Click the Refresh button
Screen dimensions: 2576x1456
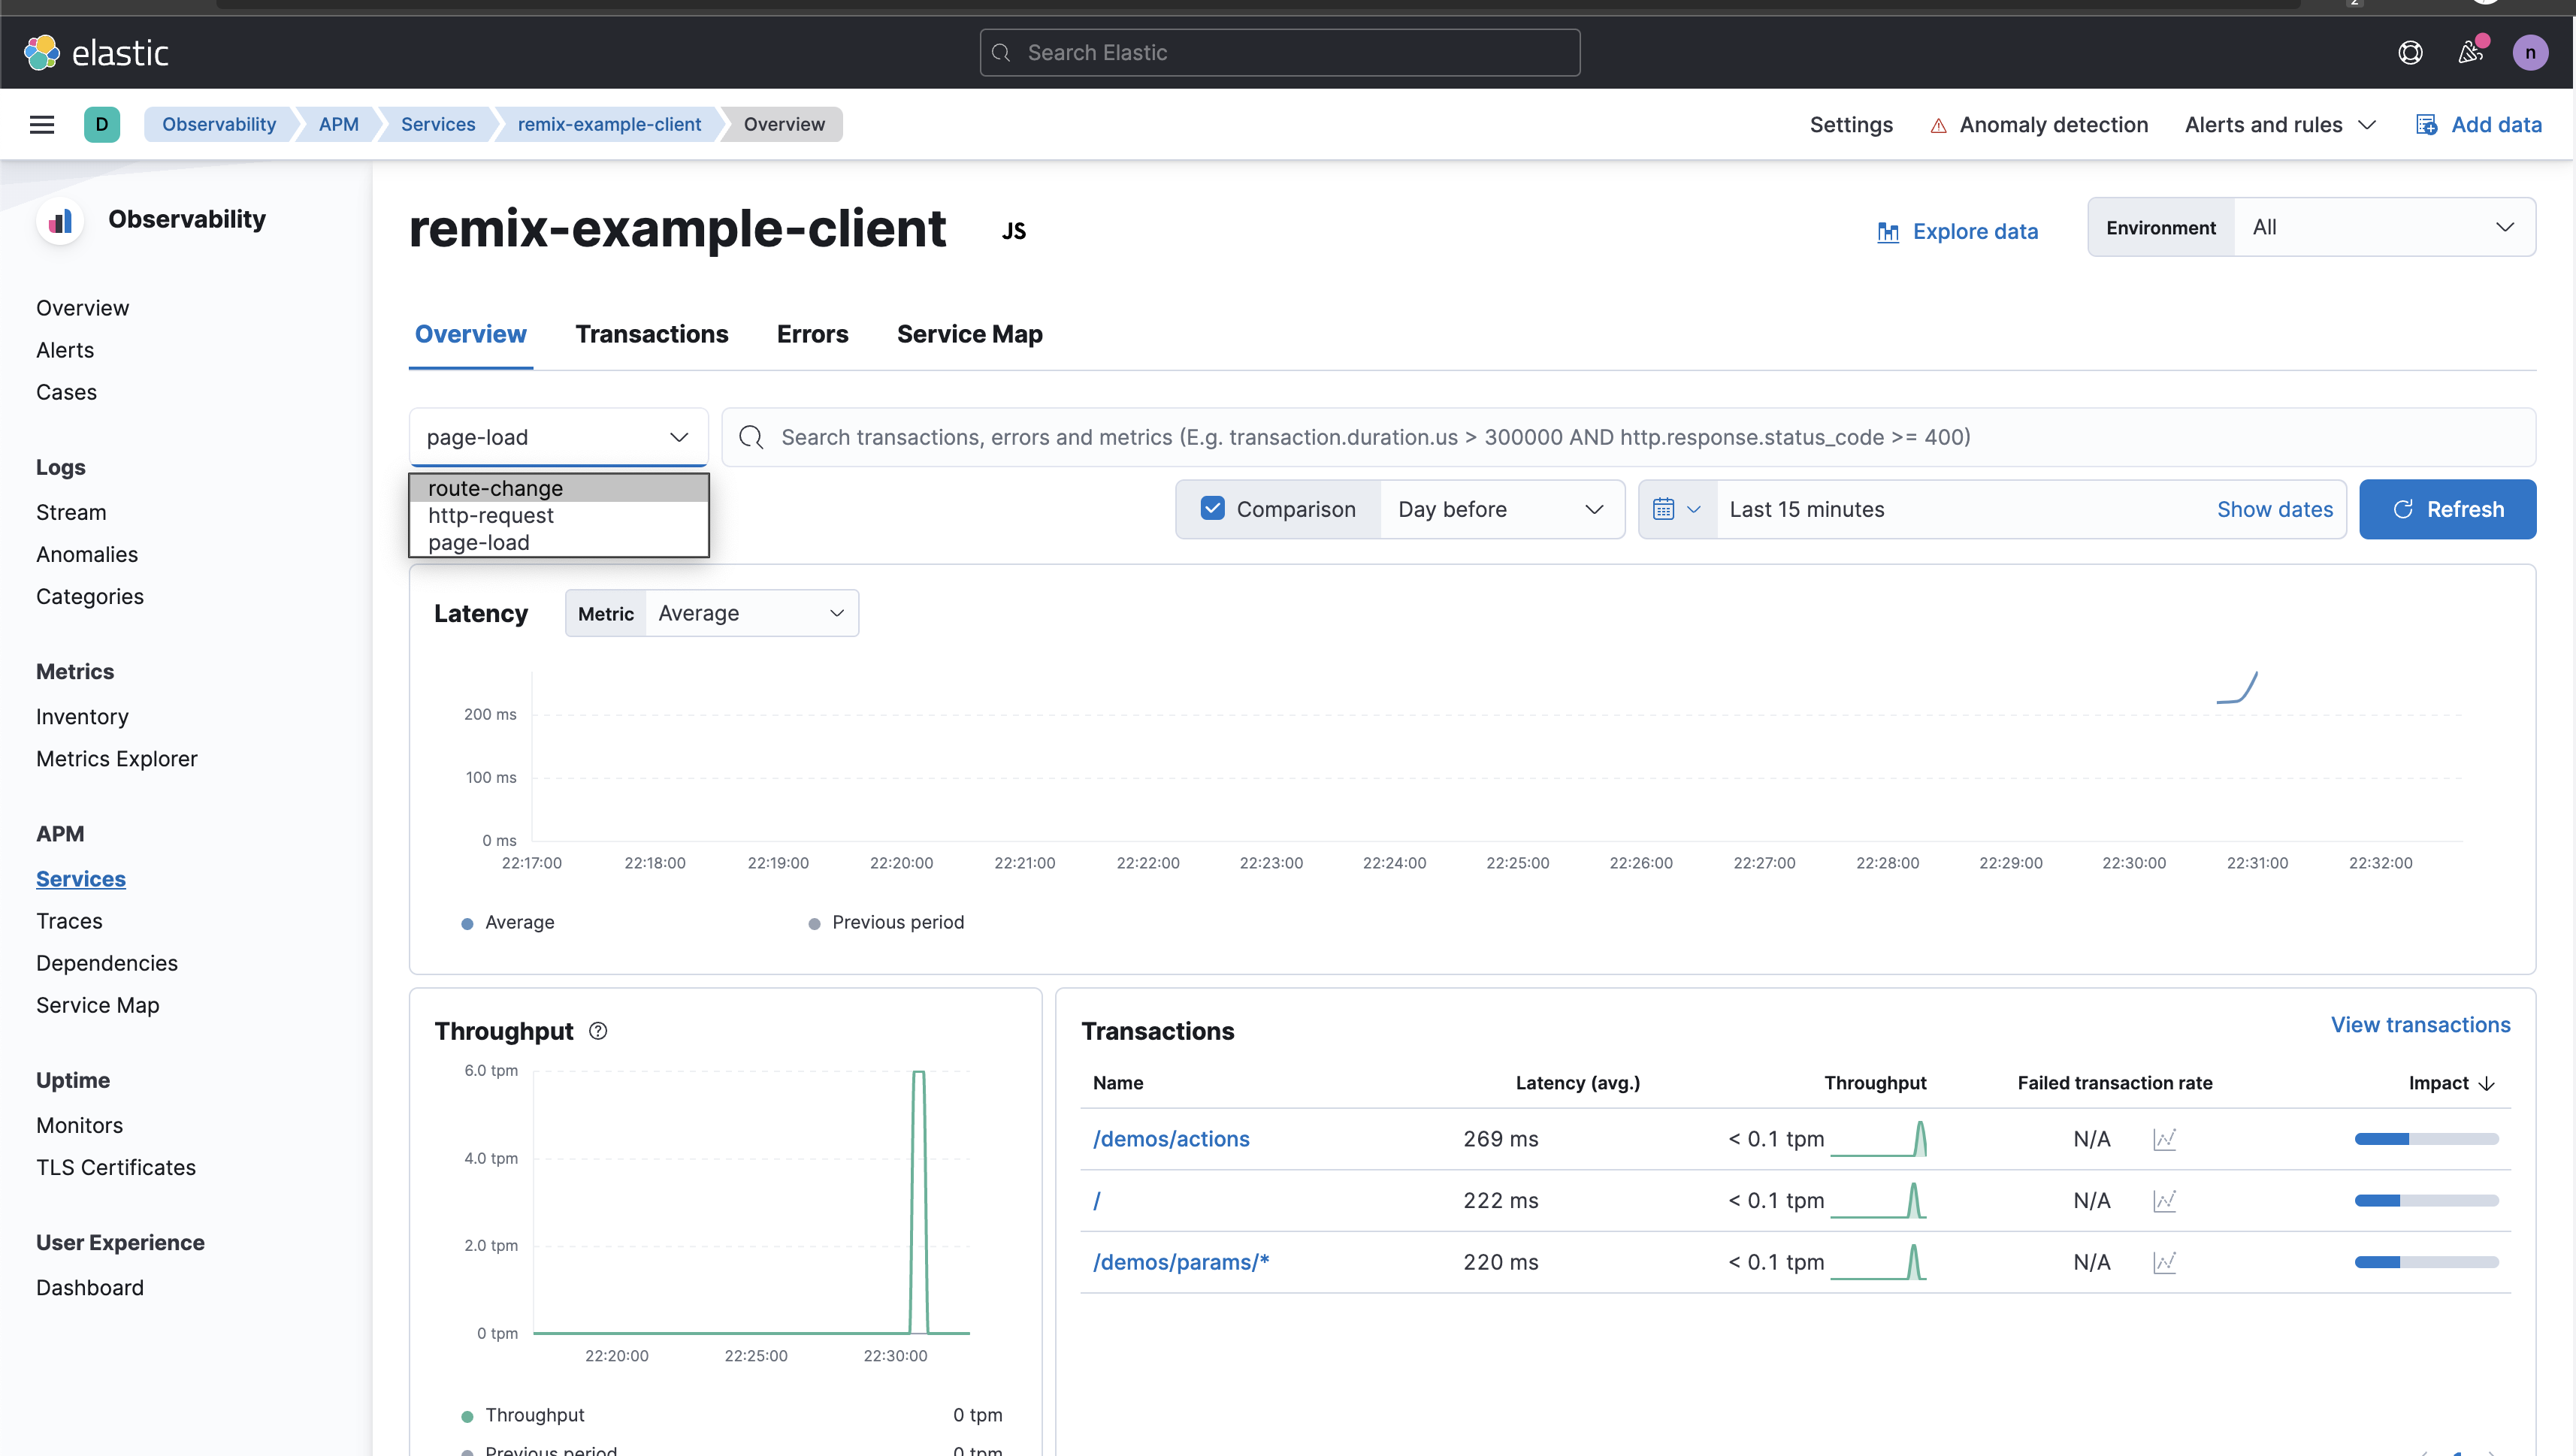click(2447, 509)
